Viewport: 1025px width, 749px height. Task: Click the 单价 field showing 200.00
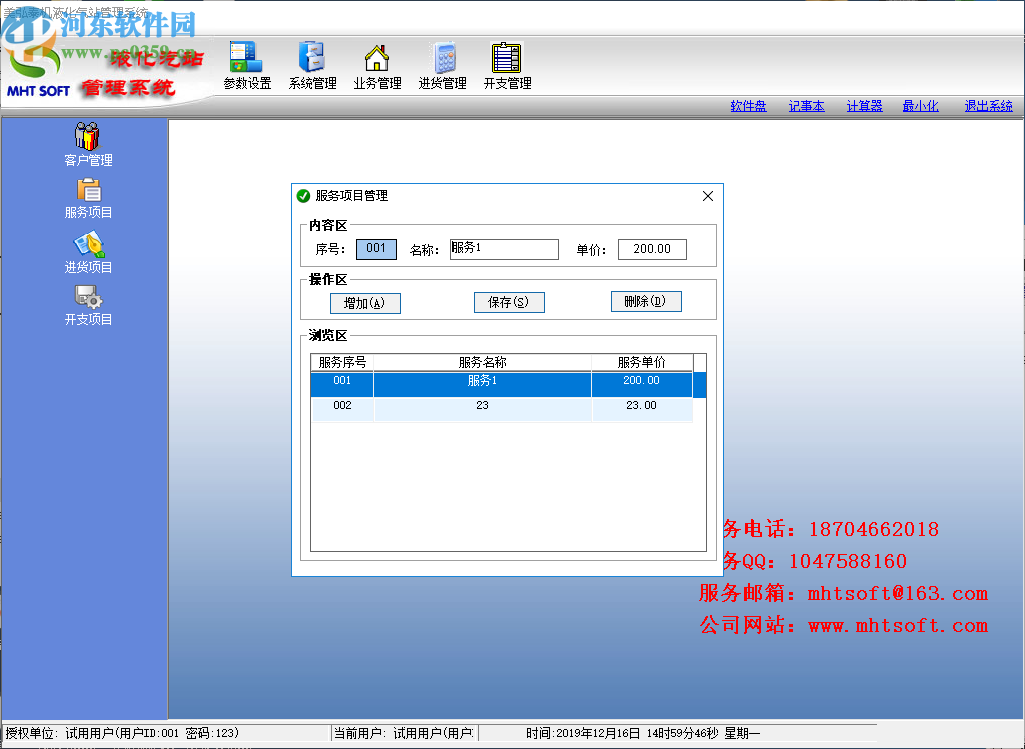(652, 249)
